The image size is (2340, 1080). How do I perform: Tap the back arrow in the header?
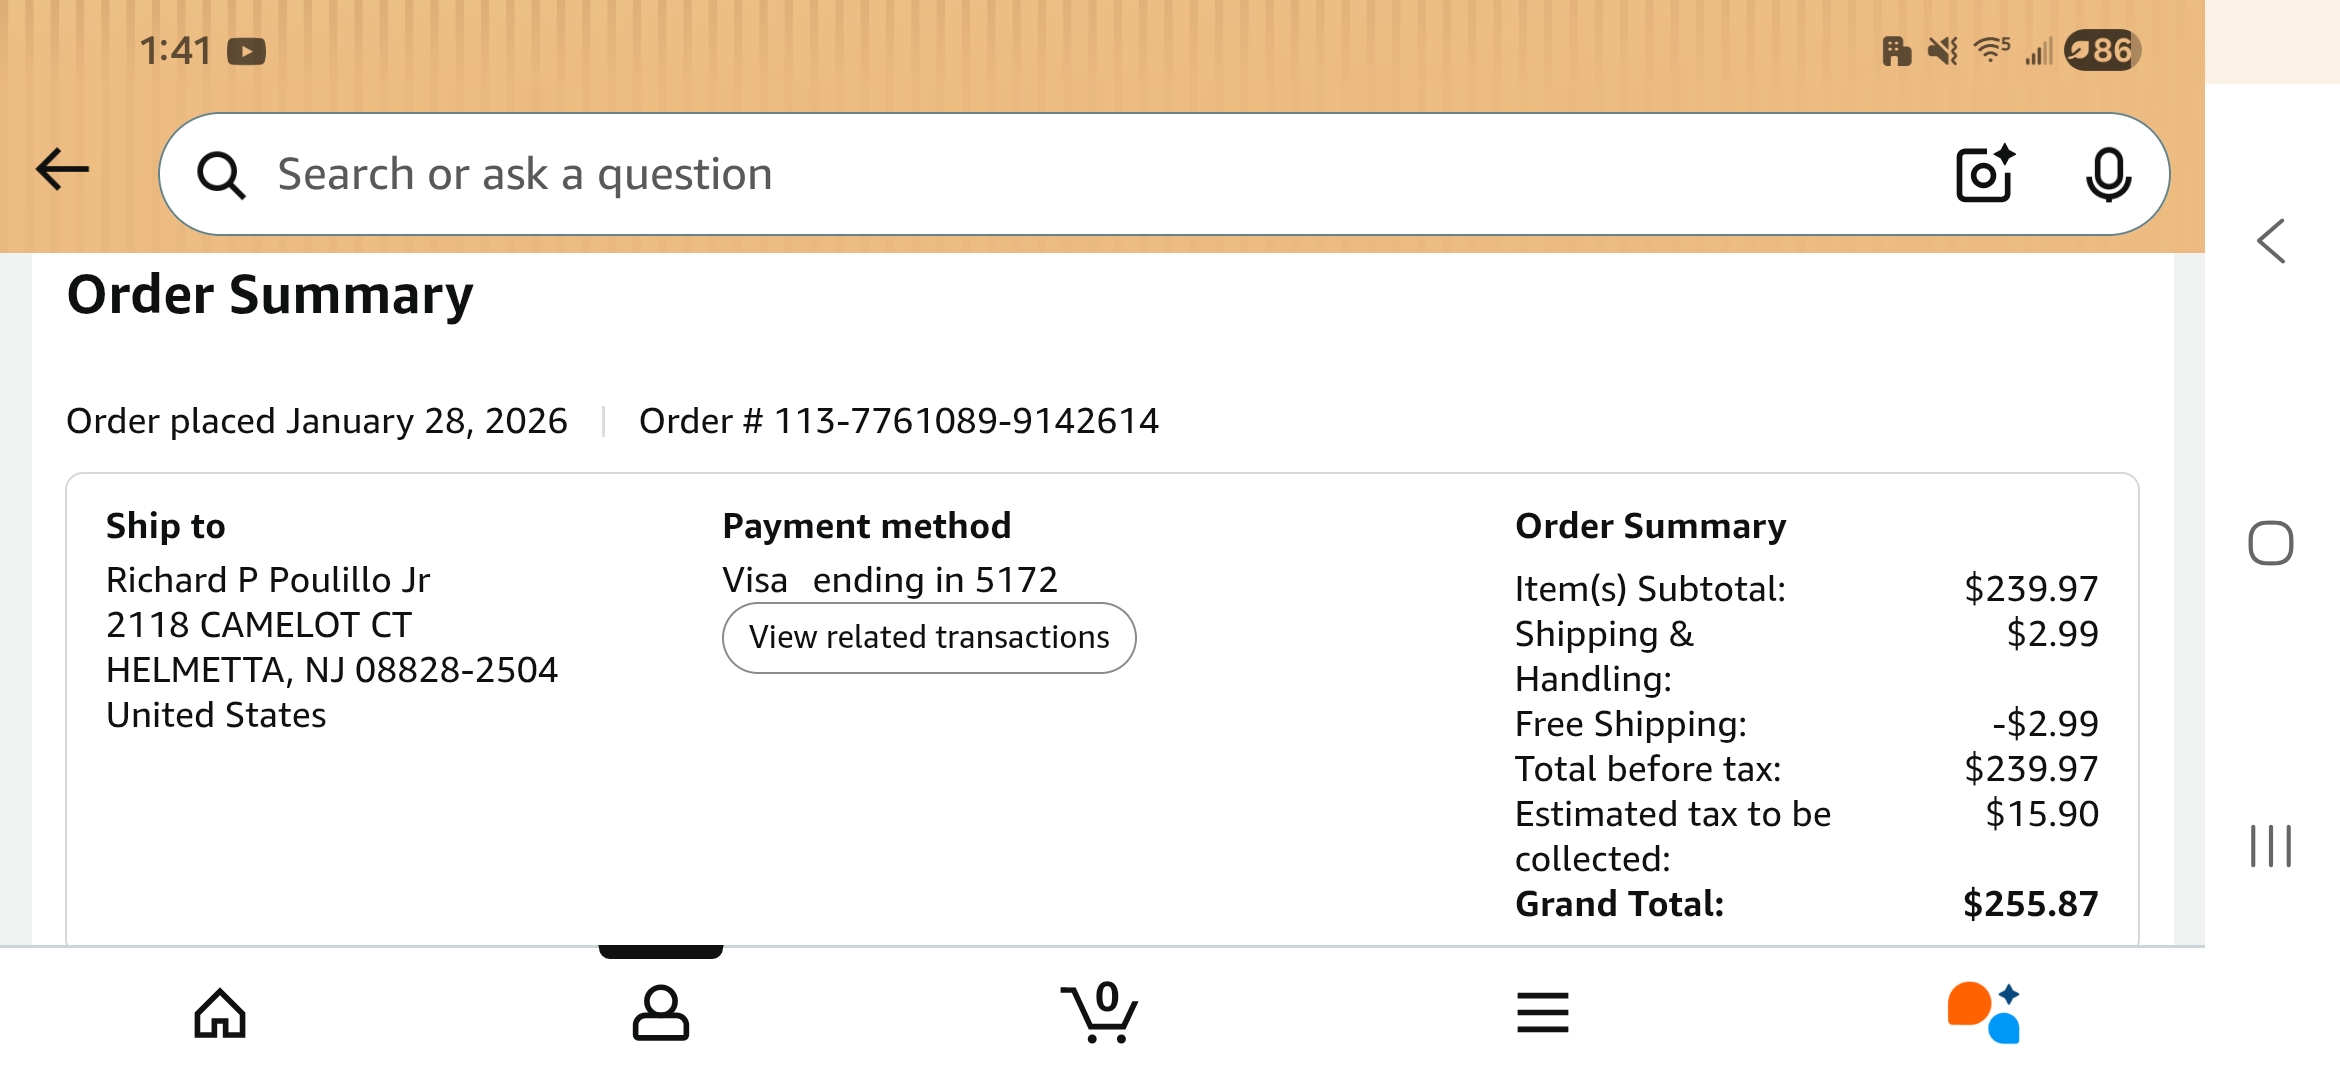pyautogui.click(x=63, y=170)
